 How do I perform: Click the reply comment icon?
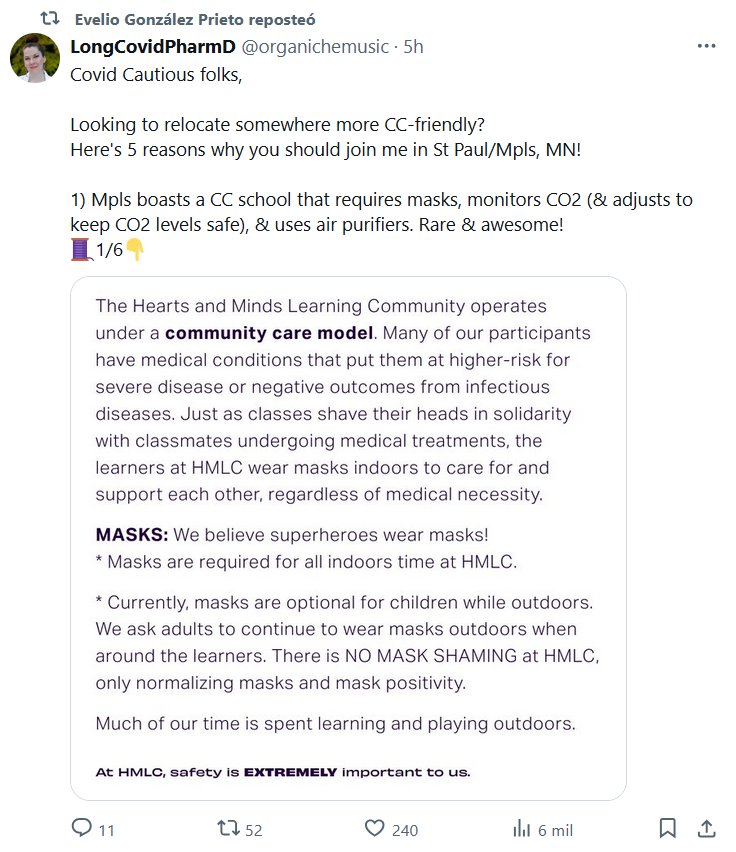(82, 829)
